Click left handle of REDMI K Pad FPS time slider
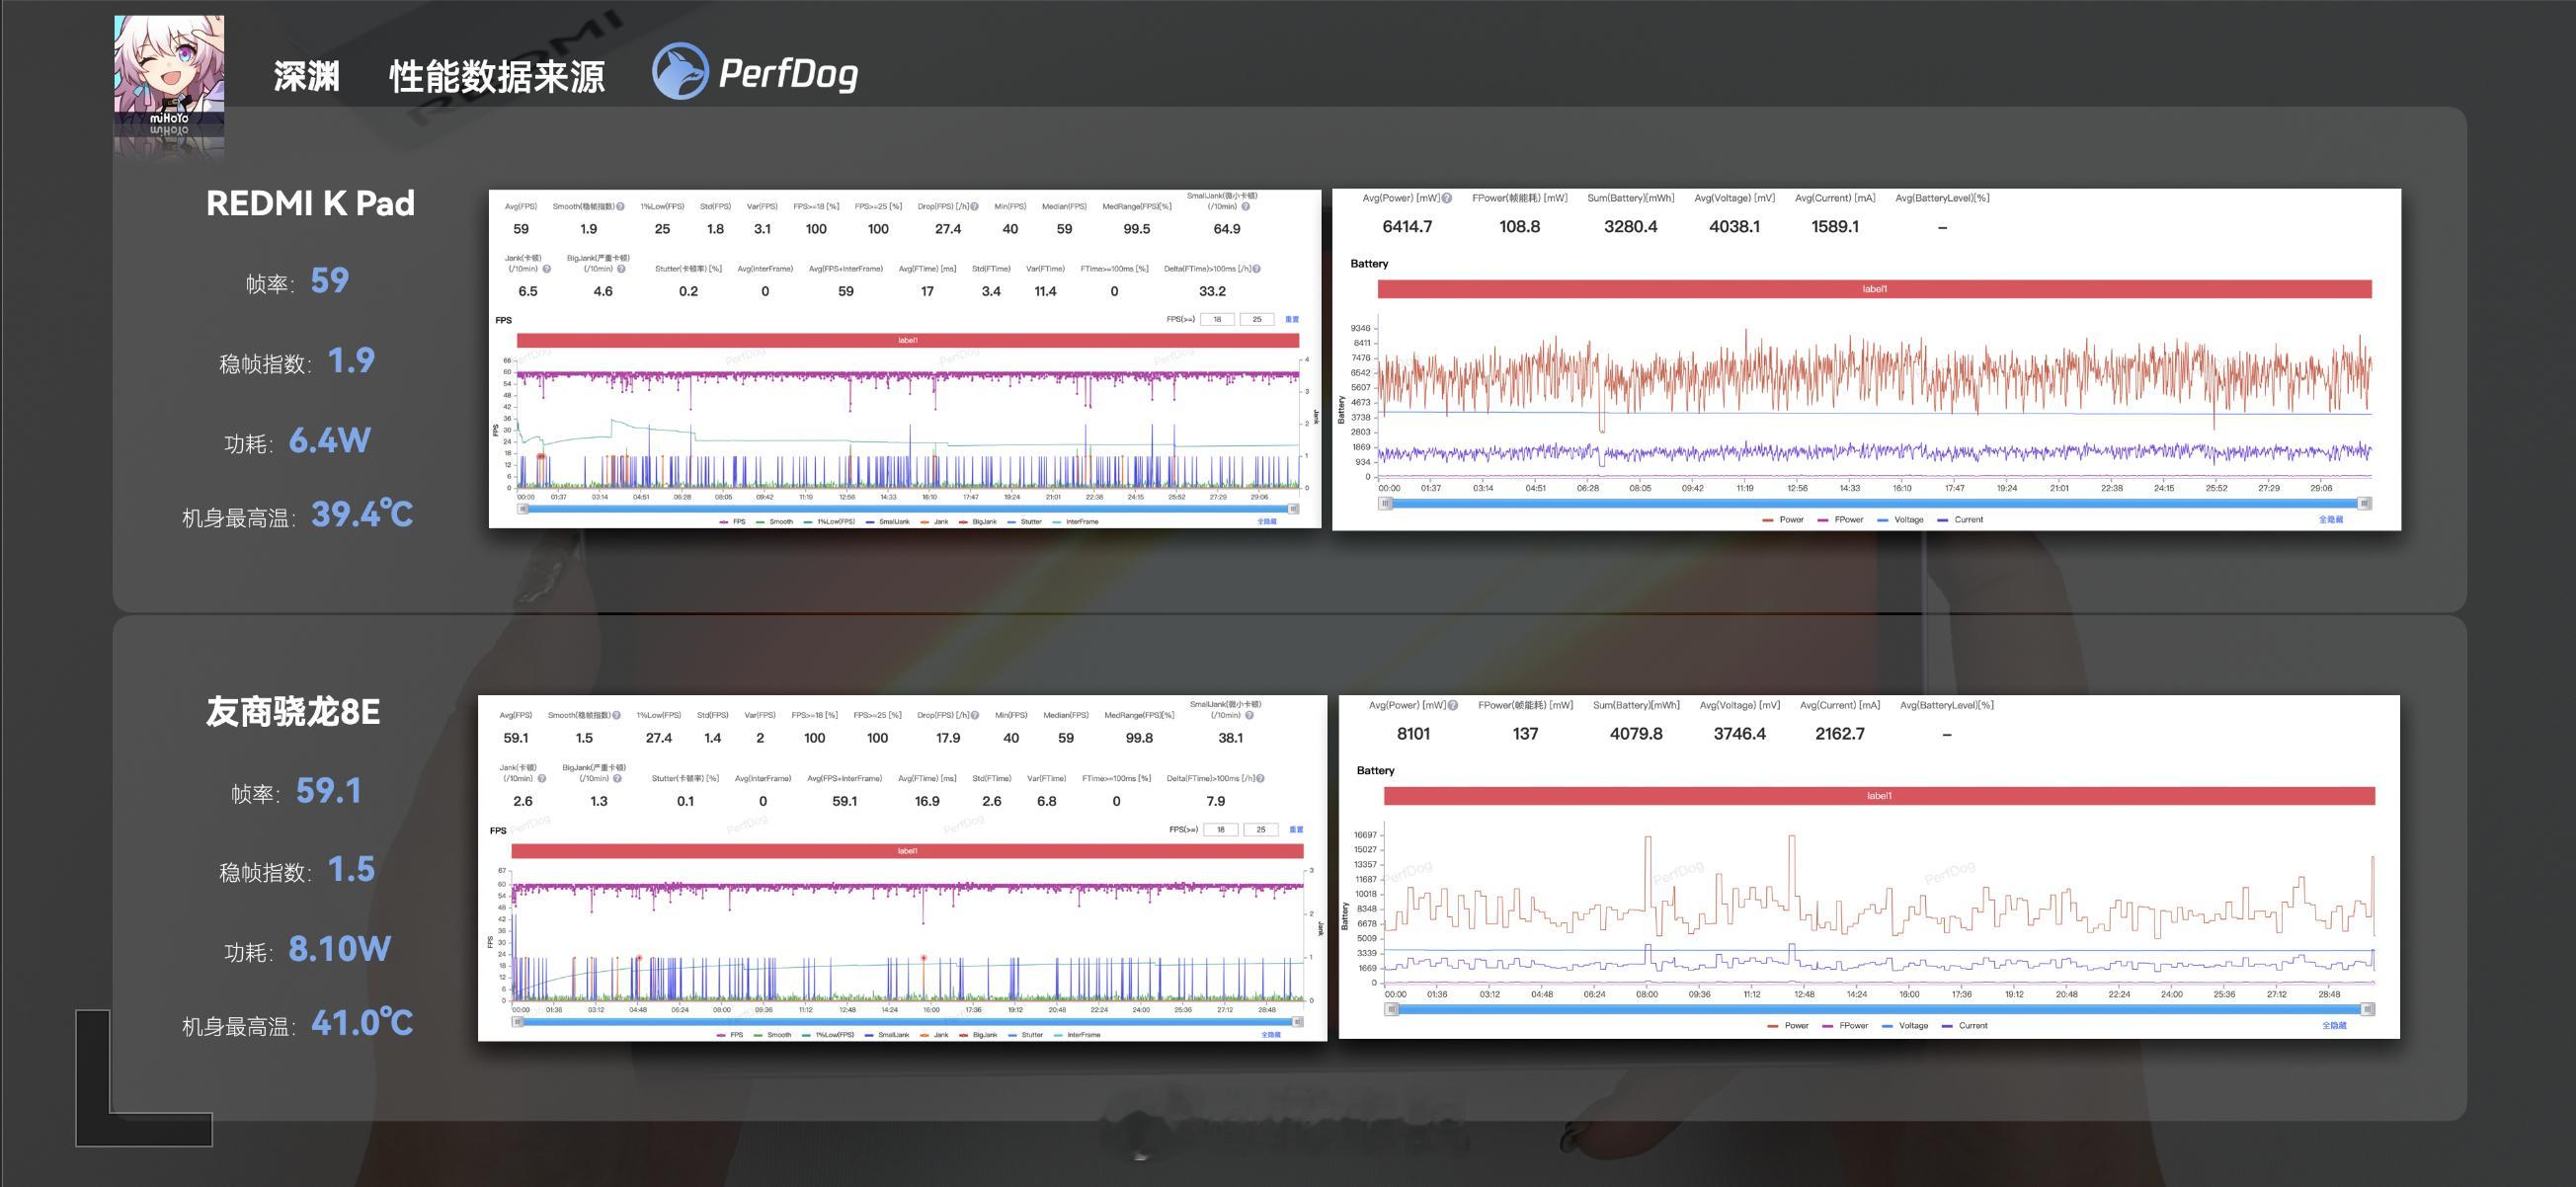 (522, 509)
